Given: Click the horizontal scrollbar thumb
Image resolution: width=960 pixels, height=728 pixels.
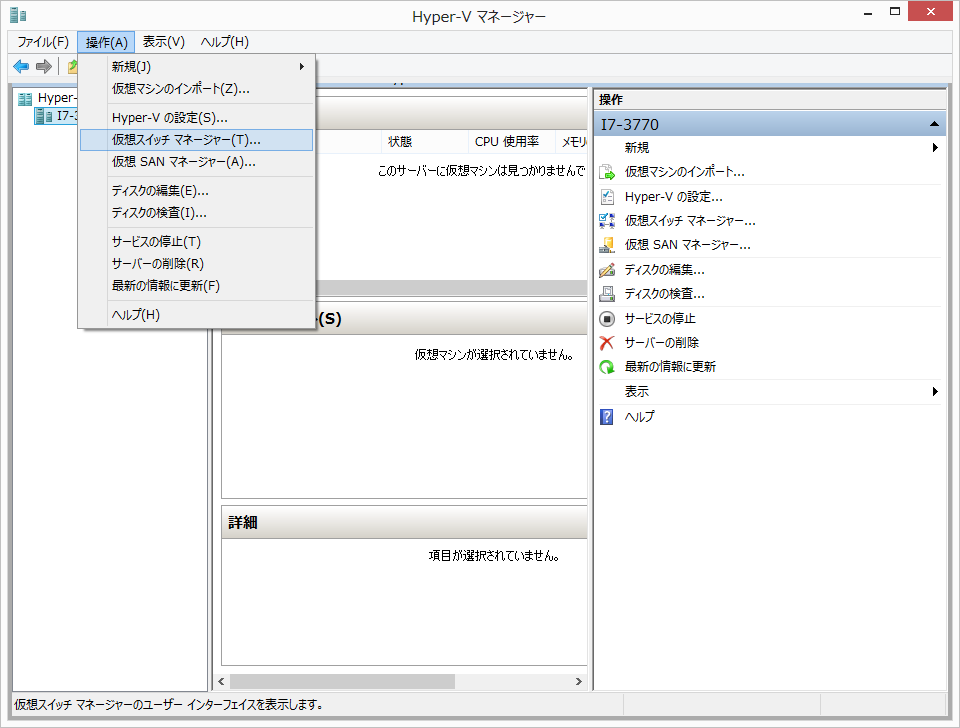Looking at the screenshot, I should click(x=342, y=681).
